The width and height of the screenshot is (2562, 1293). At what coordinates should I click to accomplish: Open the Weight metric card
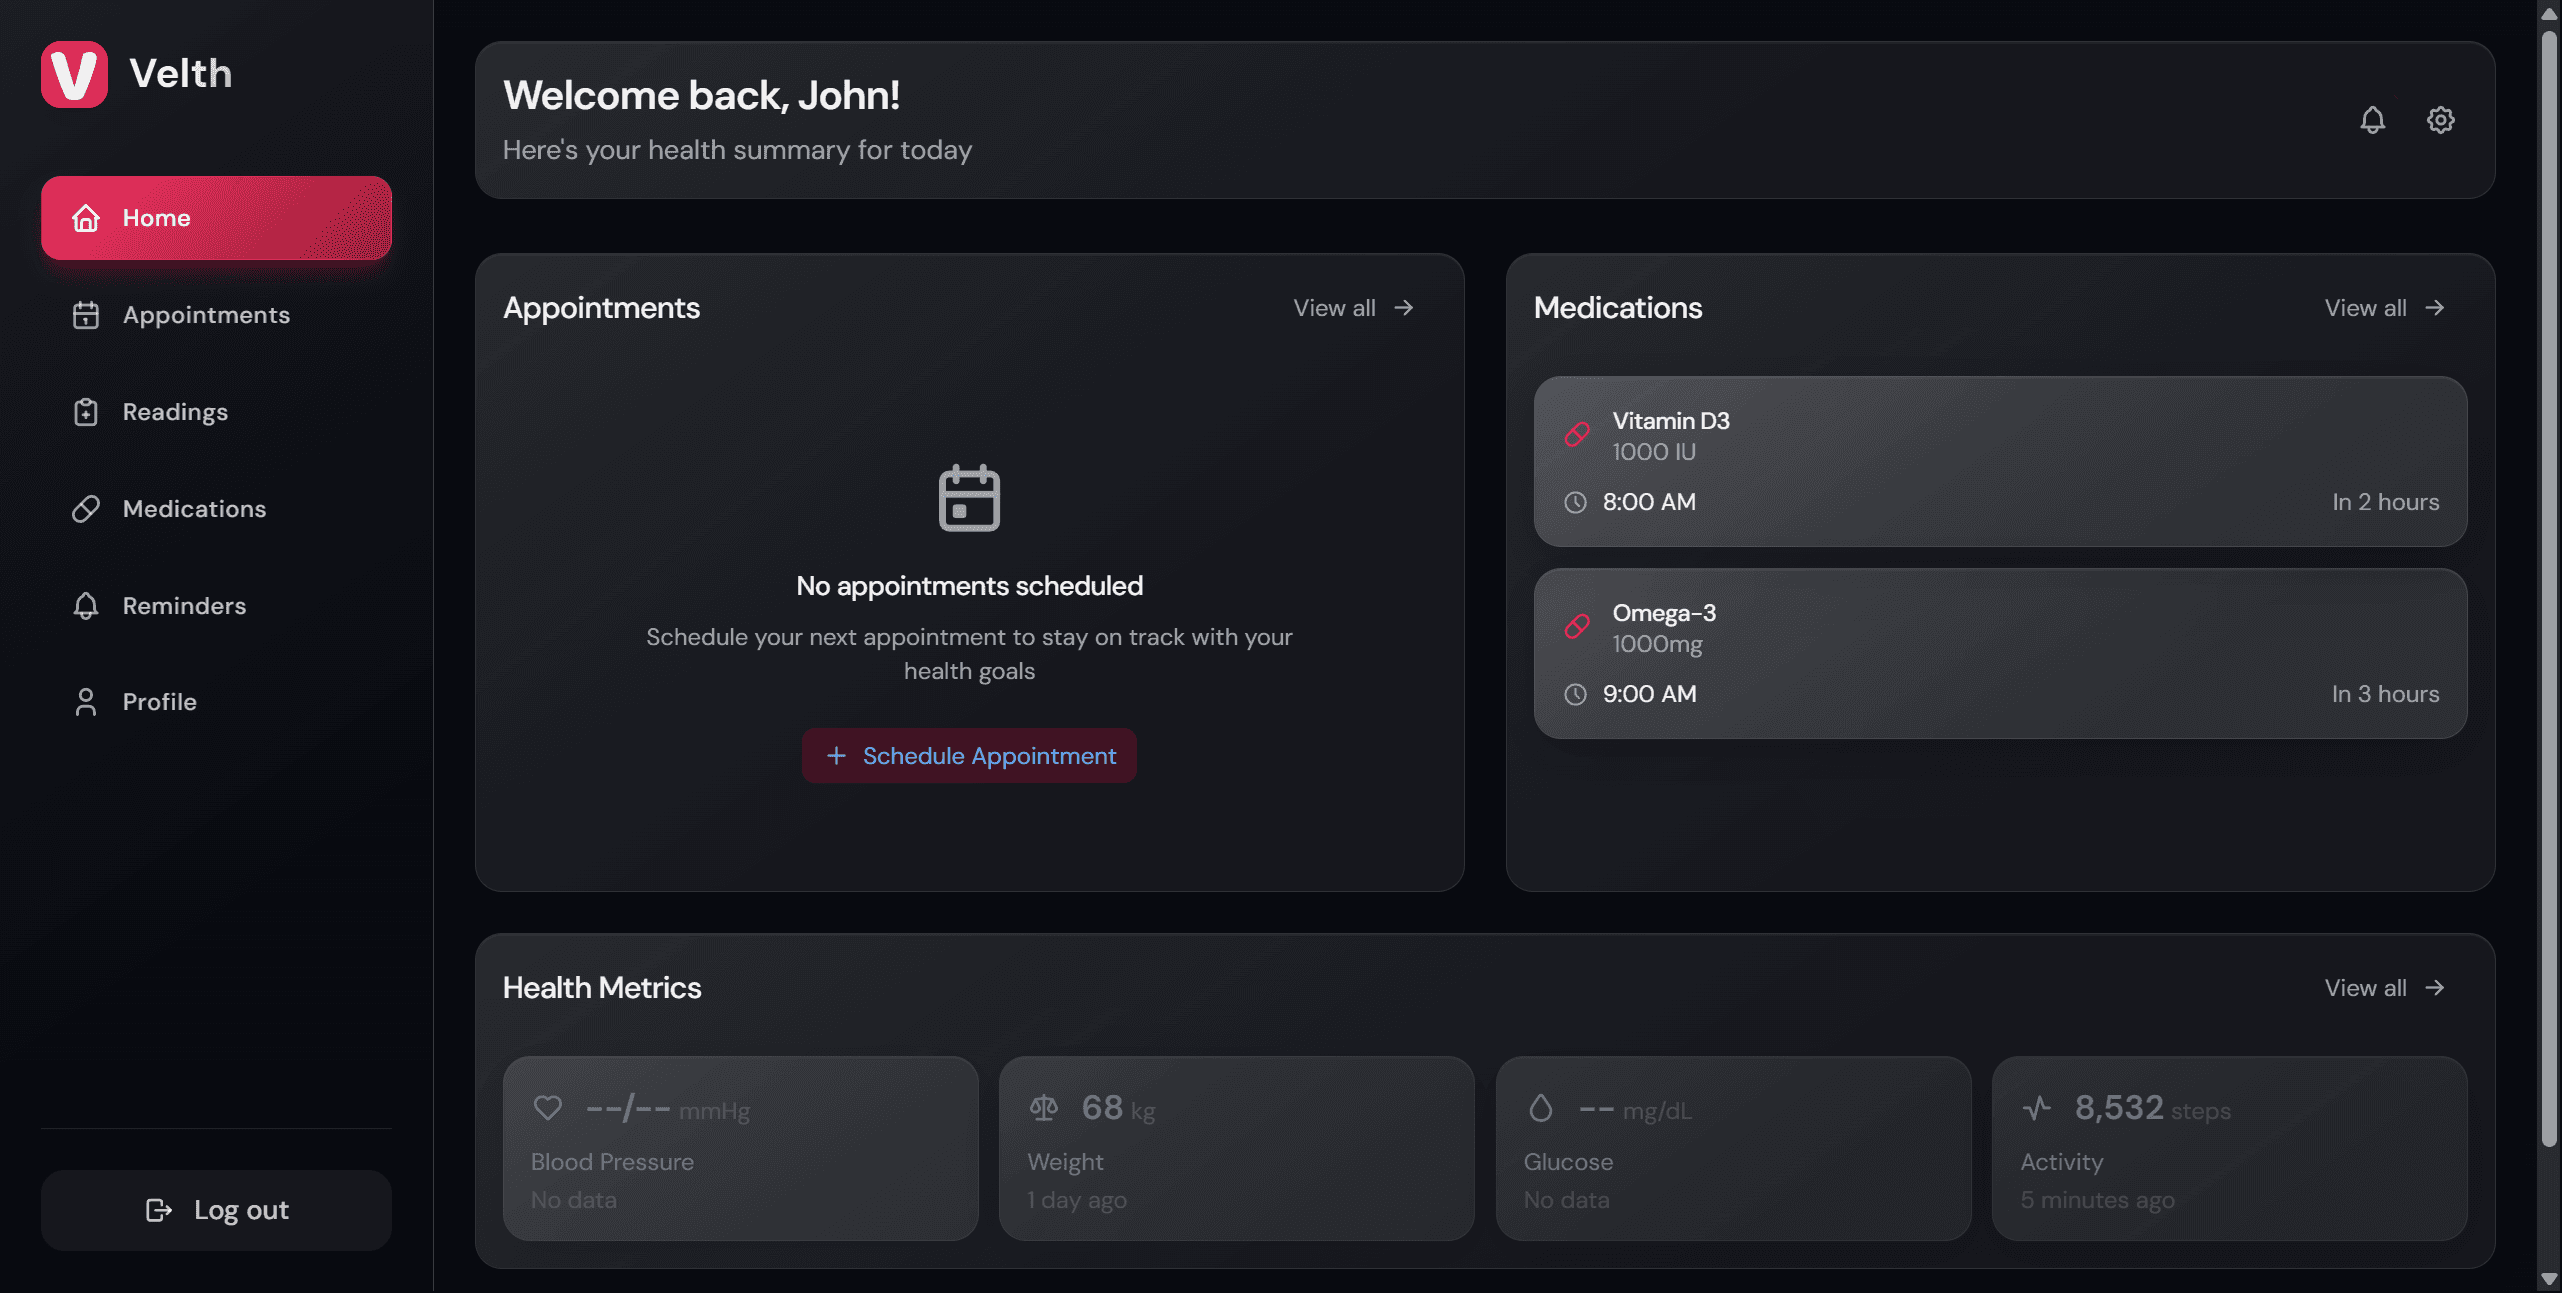tap(1236, 1148)
